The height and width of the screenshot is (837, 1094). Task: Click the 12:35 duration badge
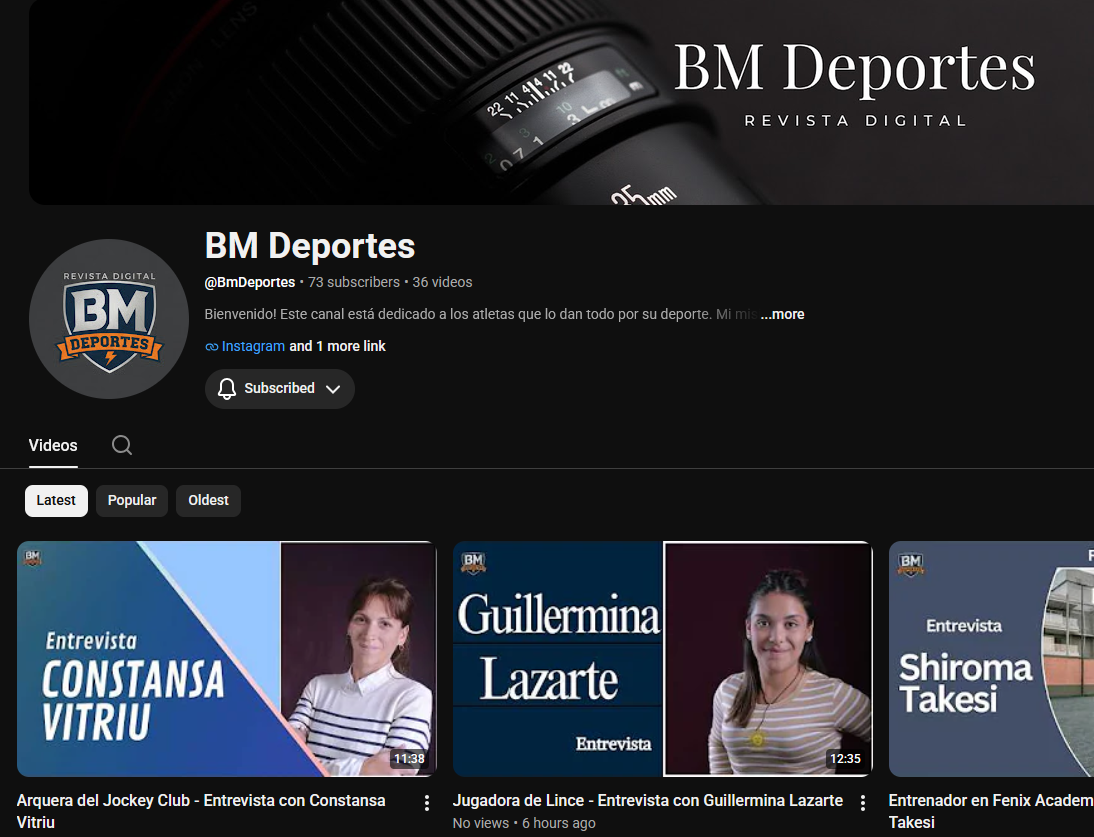(x=845, y=759)
